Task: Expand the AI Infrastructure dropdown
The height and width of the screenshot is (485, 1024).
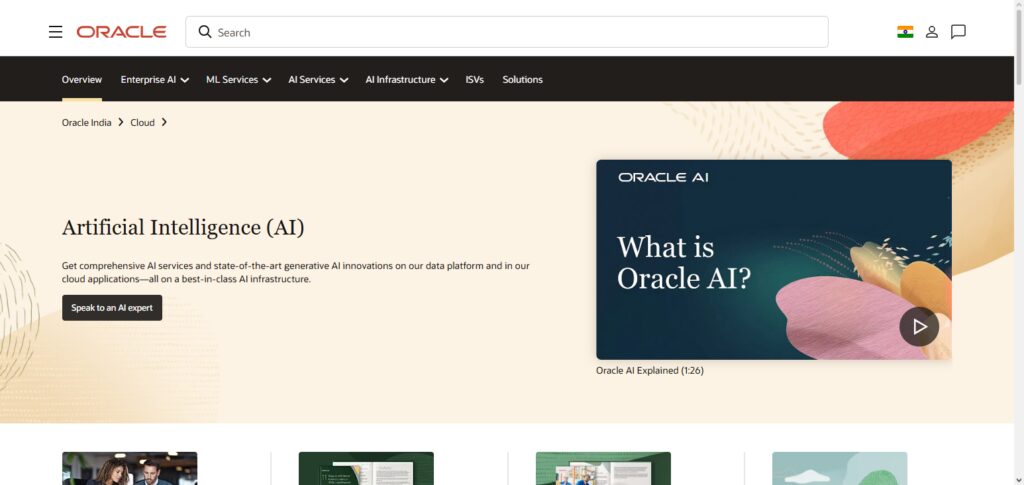Action: 407,80
